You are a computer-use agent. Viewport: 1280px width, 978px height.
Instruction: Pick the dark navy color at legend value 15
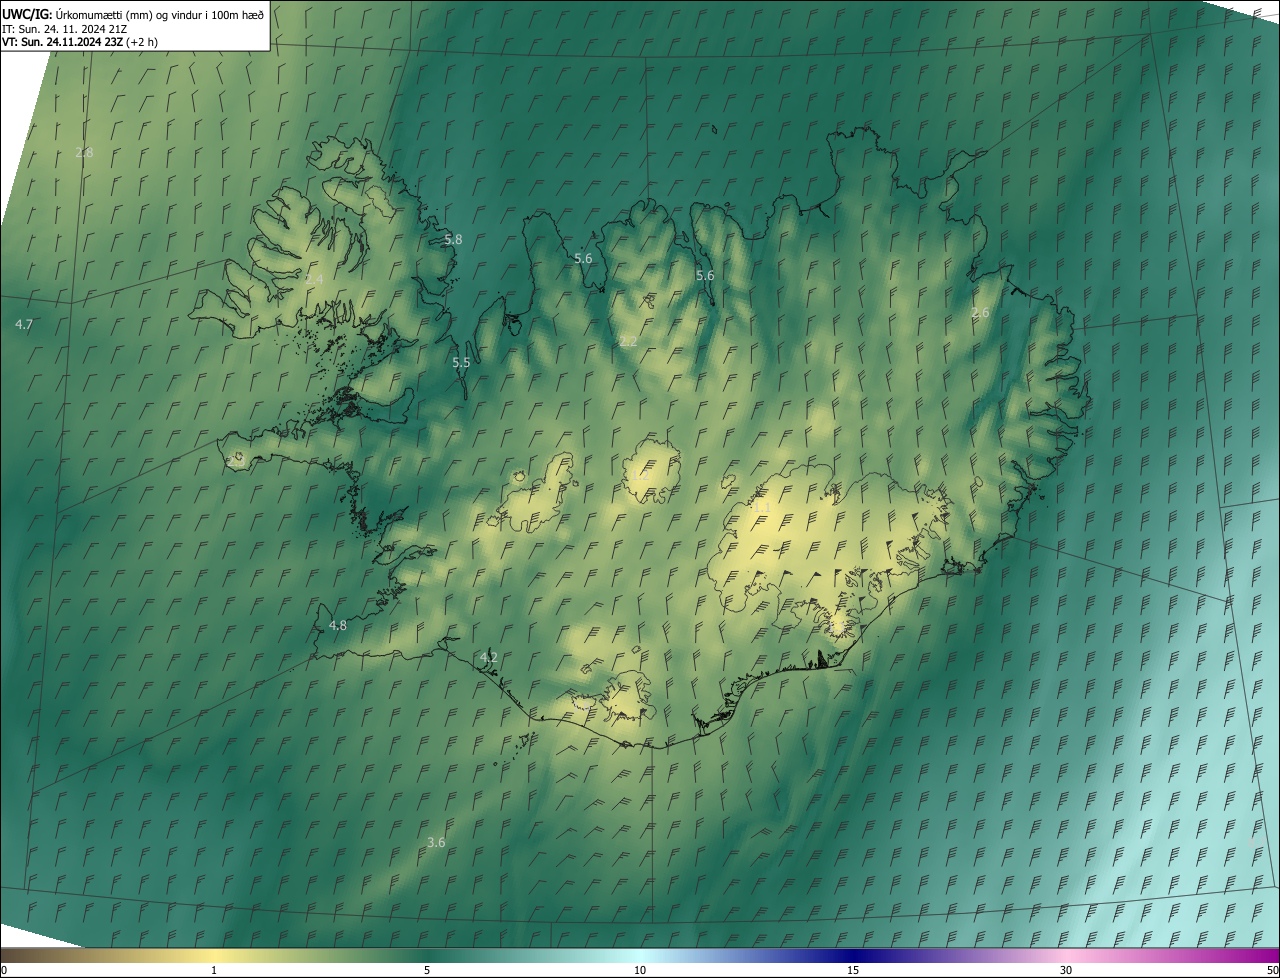tap(853, 956)
